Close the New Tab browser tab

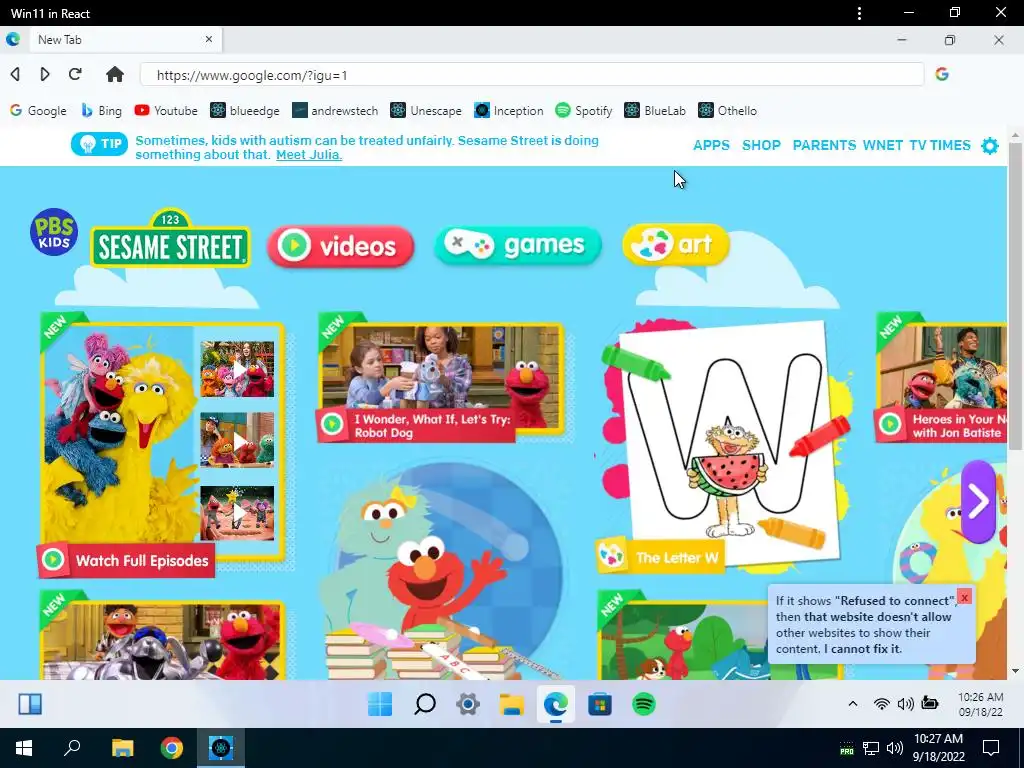pos(209,39)
